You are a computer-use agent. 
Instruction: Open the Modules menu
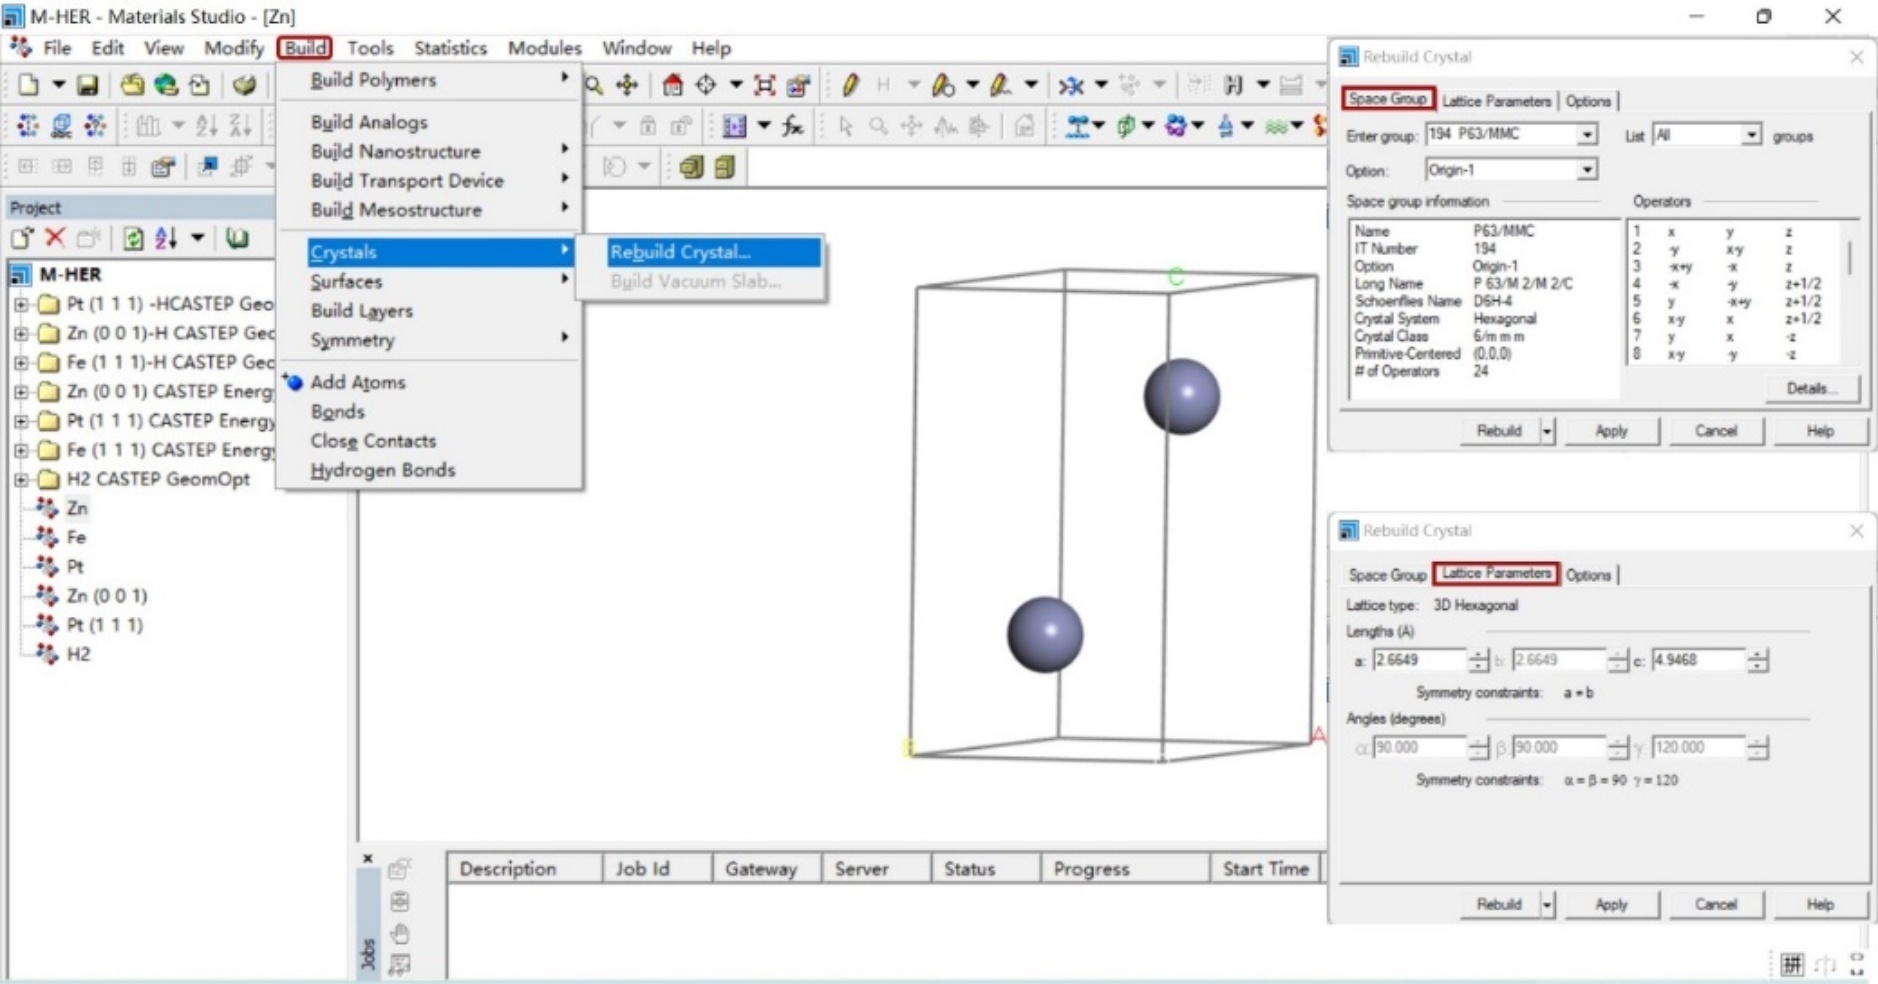544,48
